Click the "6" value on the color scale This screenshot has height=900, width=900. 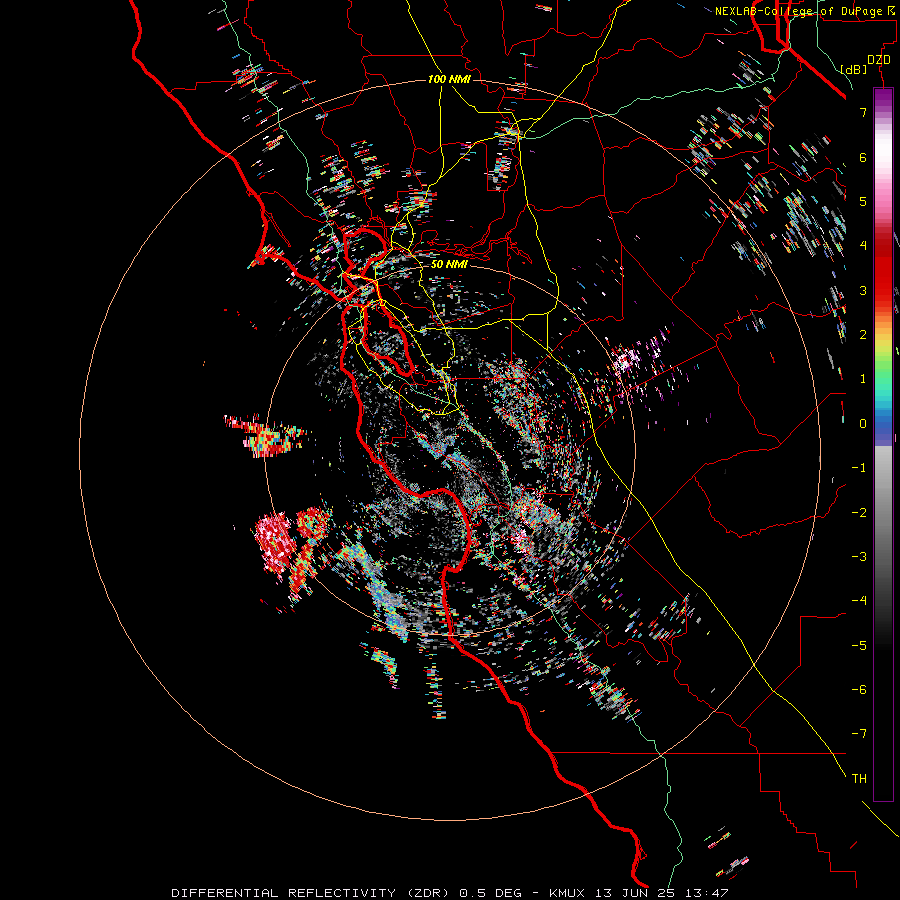pyautogui.click(x=863, y=157)
